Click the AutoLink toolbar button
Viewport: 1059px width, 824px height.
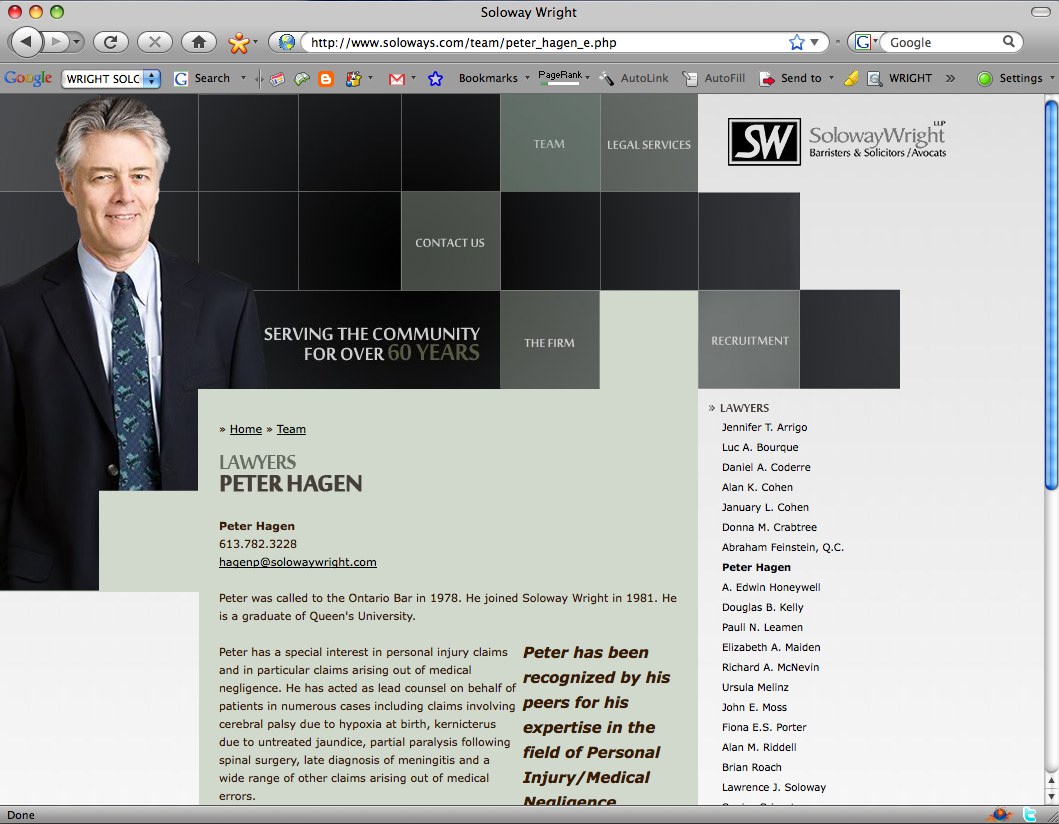(x=634, y=78)
